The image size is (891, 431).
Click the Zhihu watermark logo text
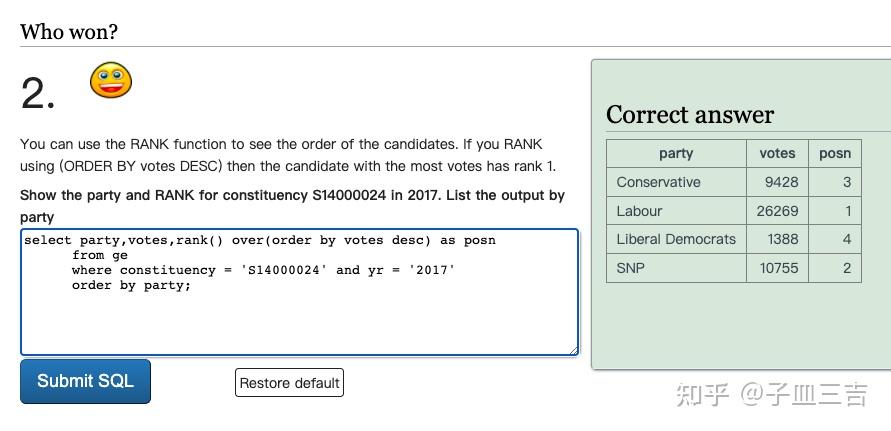click(771, 394)
